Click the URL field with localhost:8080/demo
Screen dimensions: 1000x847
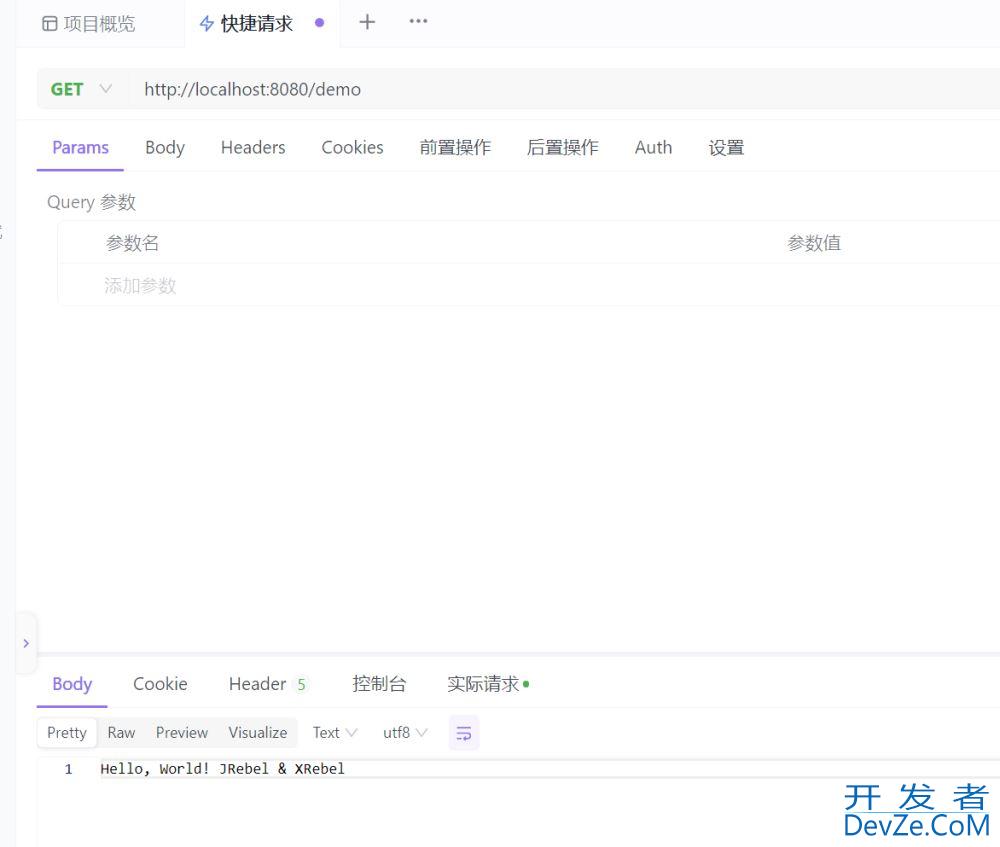pos(564,89)
